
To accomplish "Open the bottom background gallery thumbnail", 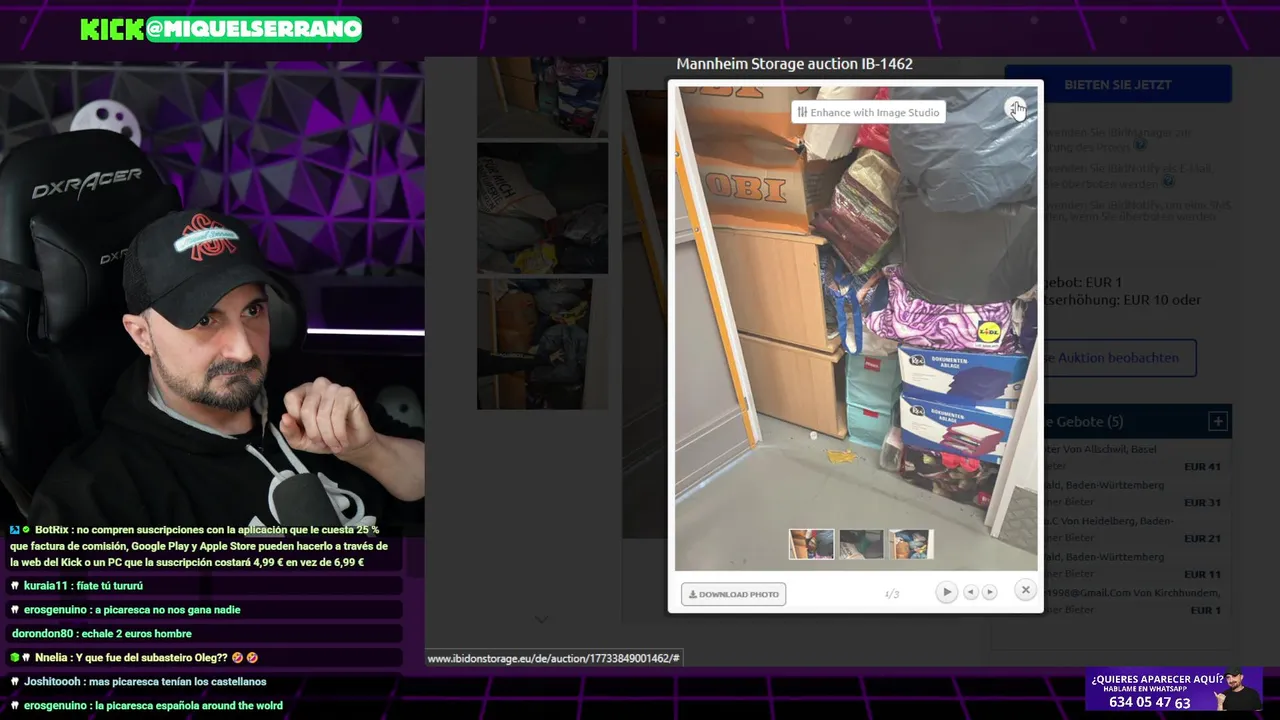I will pyautogui.click(x=542, y=344).
